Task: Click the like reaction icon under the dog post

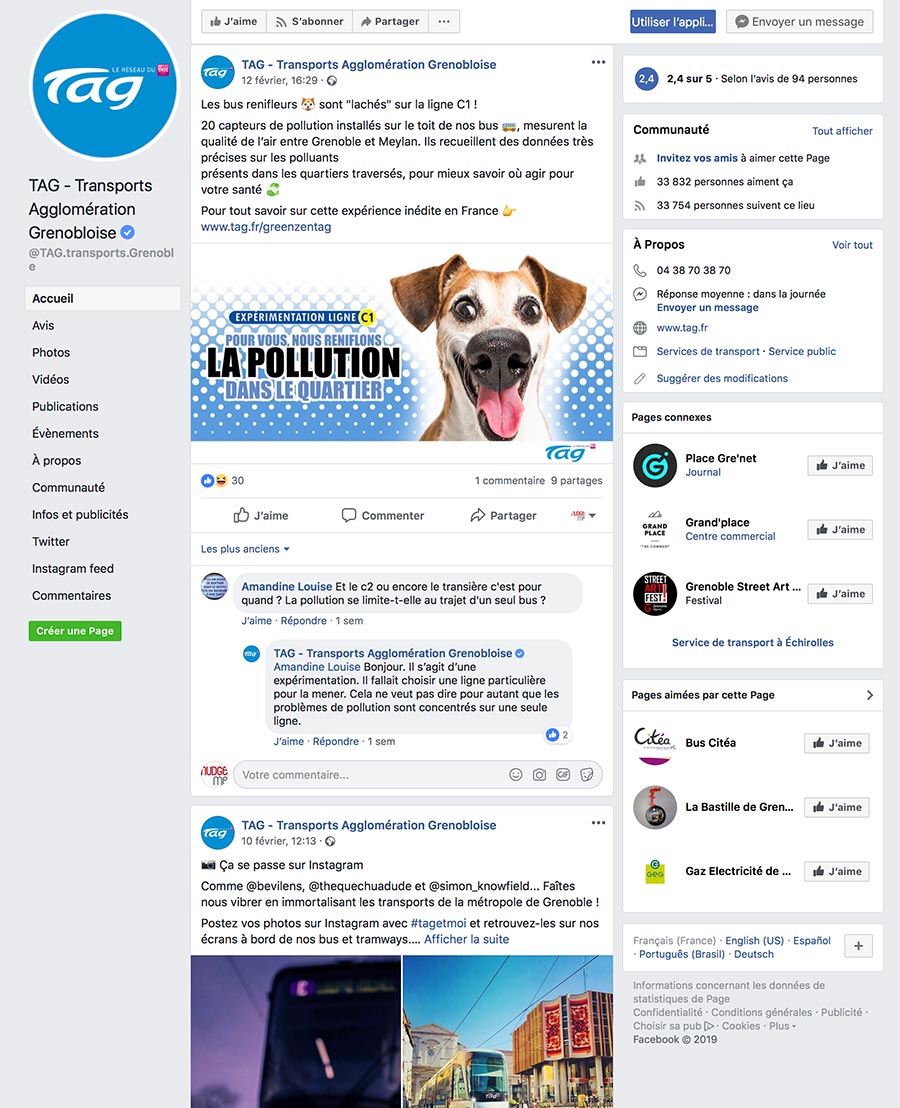Action: (x=207, y=481)
